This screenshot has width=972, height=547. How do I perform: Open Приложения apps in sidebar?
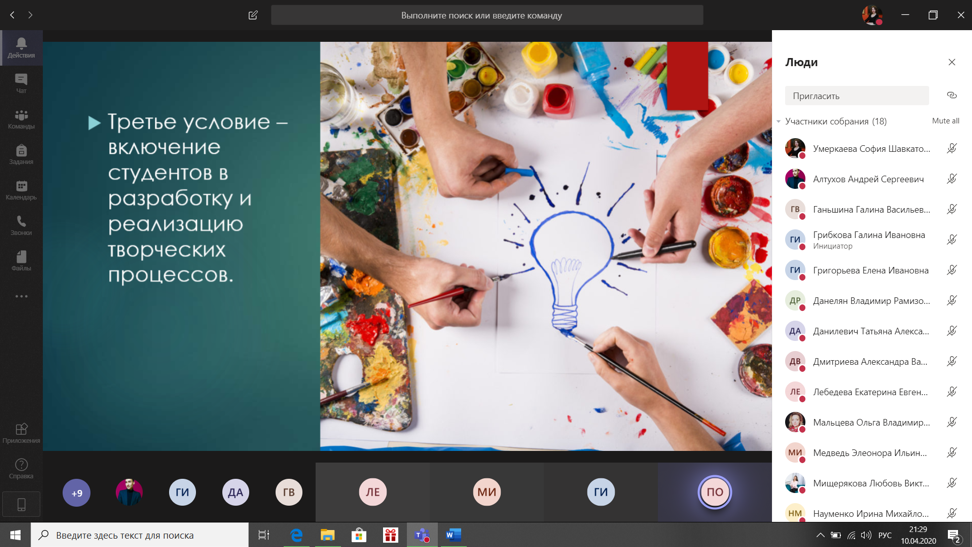[21, 432]
